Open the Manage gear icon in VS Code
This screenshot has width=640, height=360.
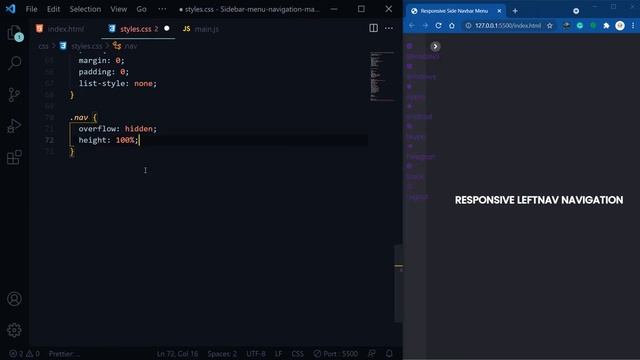[x=14, y=330]
